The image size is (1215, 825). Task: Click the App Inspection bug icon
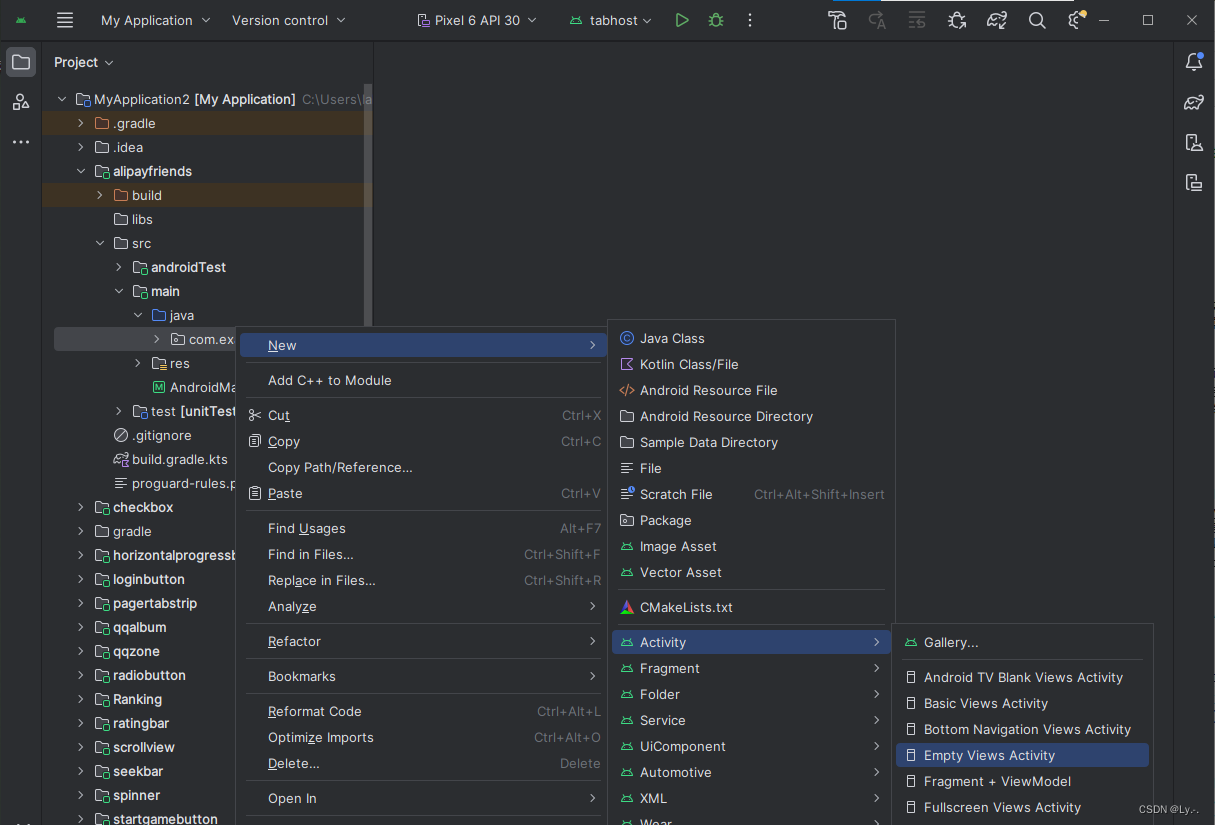click(x=957, y=20)
